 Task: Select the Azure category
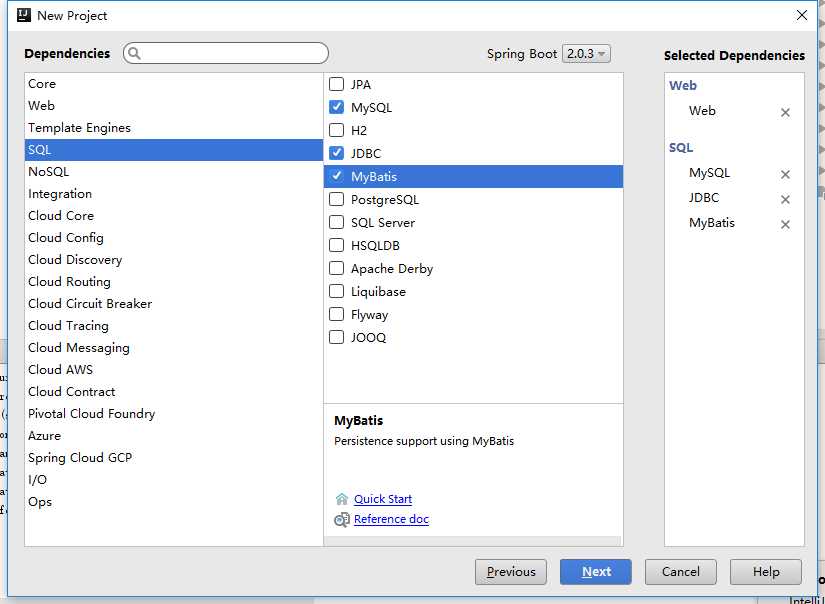[x=174, y=436]
